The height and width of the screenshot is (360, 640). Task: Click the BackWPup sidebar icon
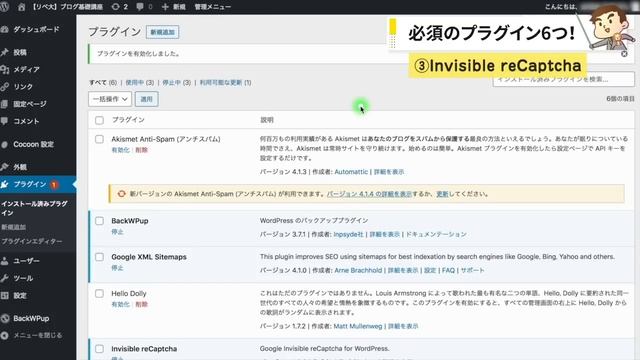pyautogui.click(x=4, y=318)
